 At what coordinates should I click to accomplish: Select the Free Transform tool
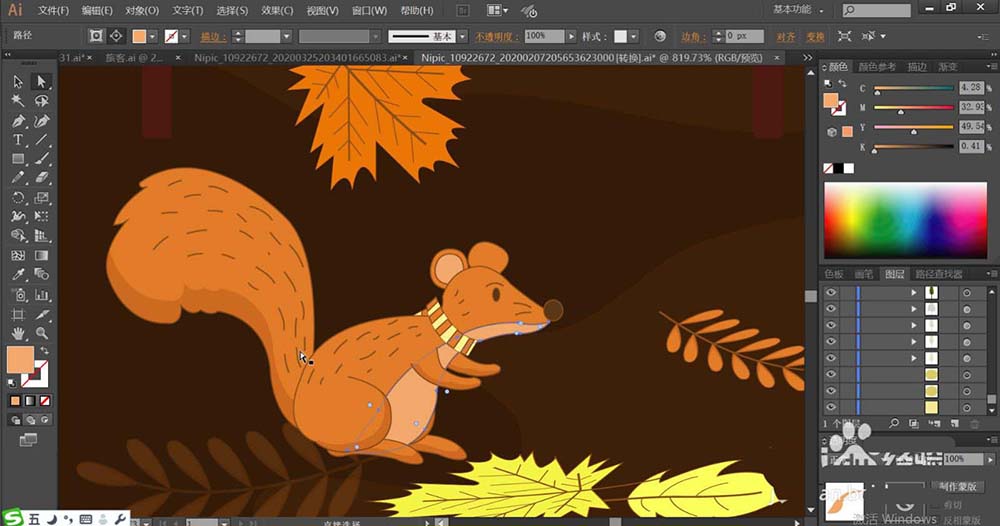point(41,217)
